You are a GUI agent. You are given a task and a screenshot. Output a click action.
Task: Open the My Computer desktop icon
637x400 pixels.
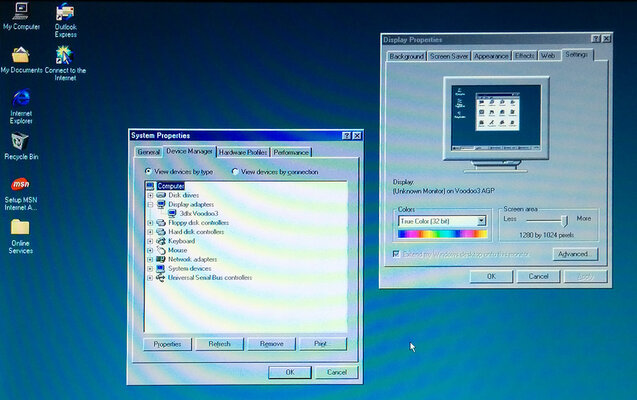click(20, 13)
